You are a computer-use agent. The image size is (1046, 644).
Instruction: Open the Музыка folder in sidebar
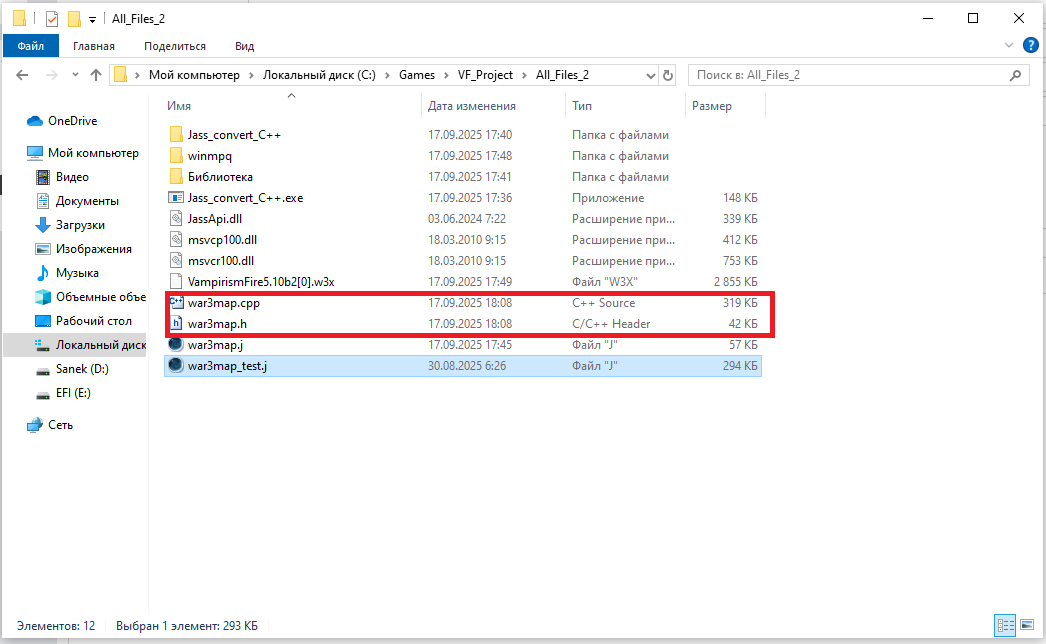click(77, 273)
